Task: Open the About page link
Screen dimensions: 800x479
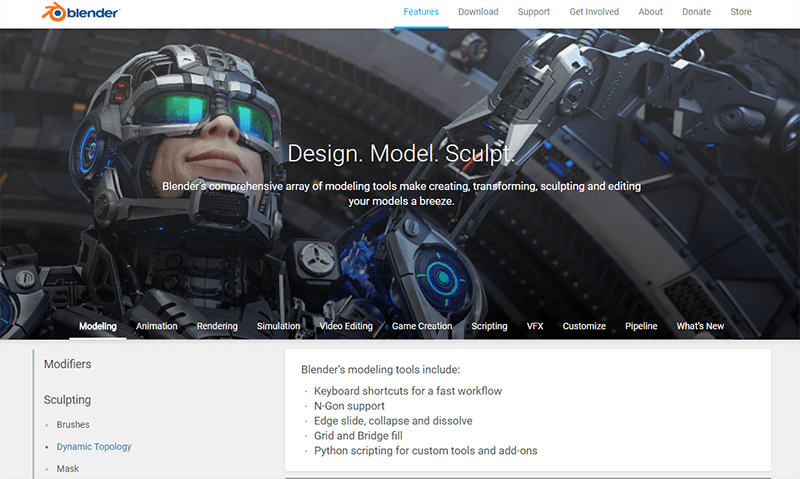Action: (x=651, y=12)
